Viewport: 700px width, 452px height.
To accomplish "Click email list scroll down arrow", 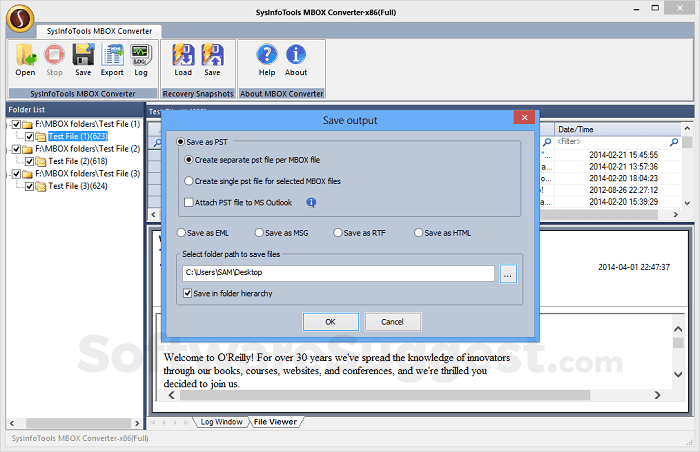I will pos(687,203).
